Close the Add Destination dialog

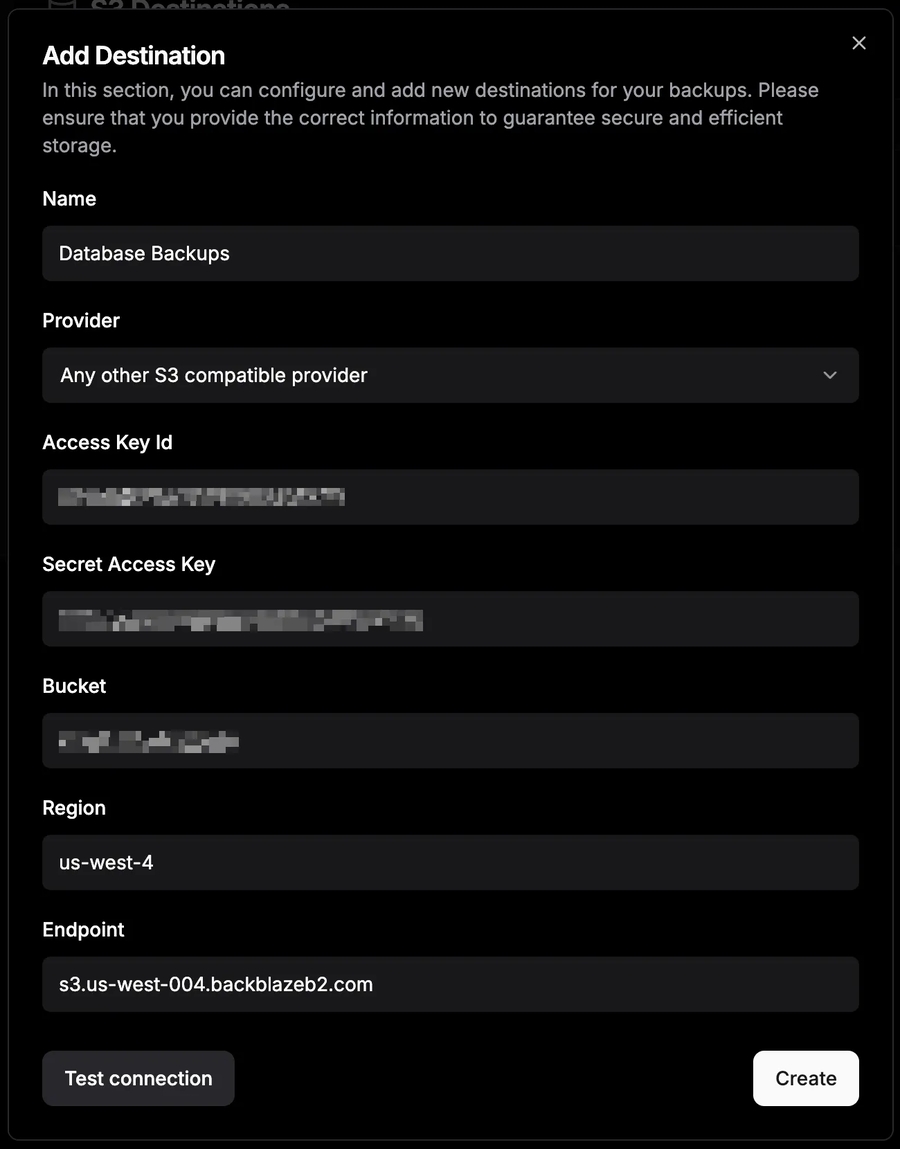click(x=858, y=43)
